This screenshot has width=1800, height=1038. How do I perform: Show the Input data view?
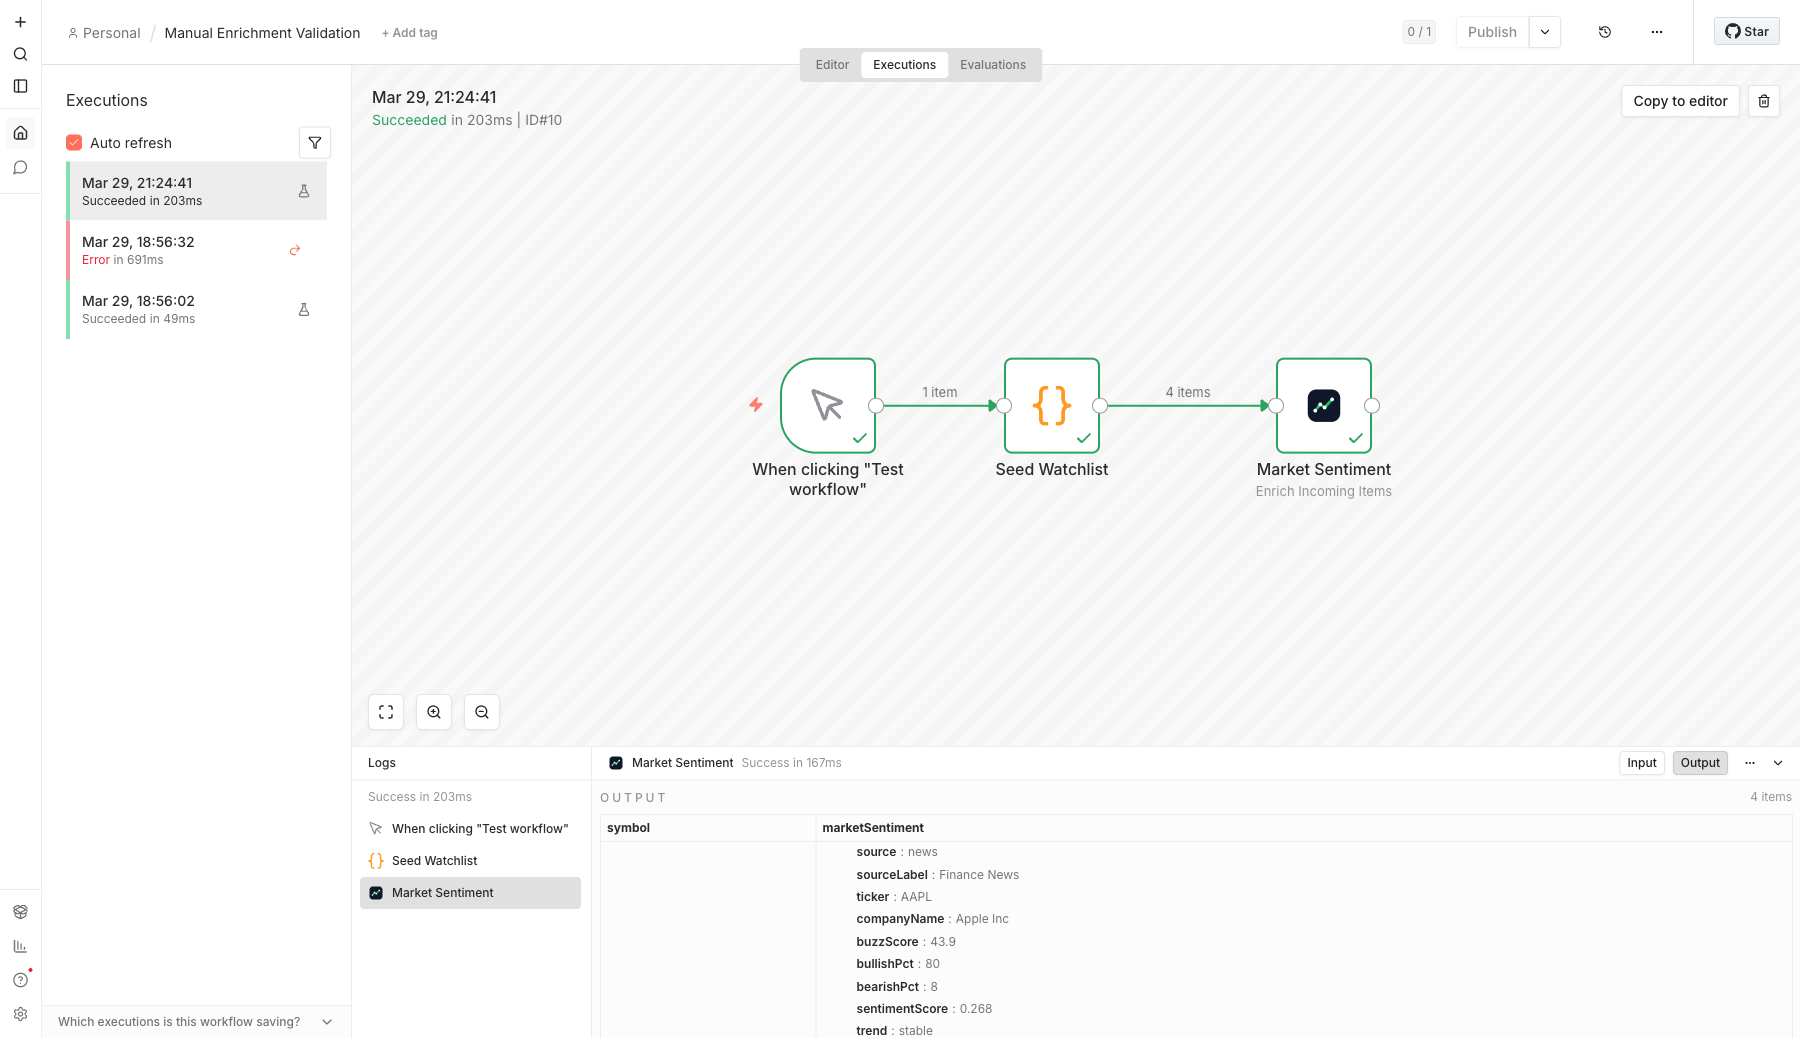[x=1642, y=763]
